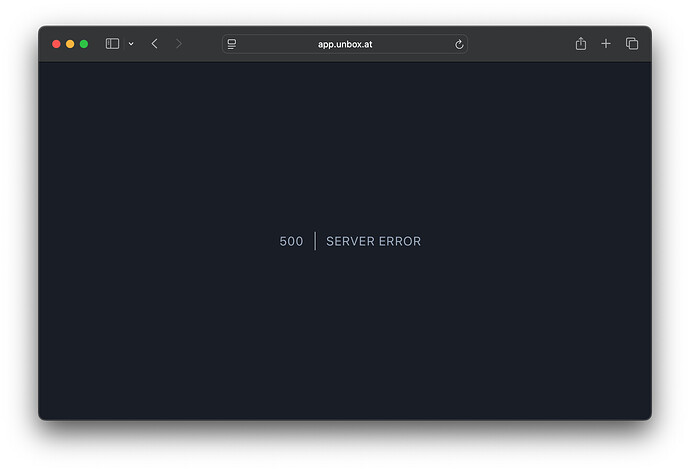690x471 pixels.
Task: Enter full screen with the green button
Action: click(84, 44)
